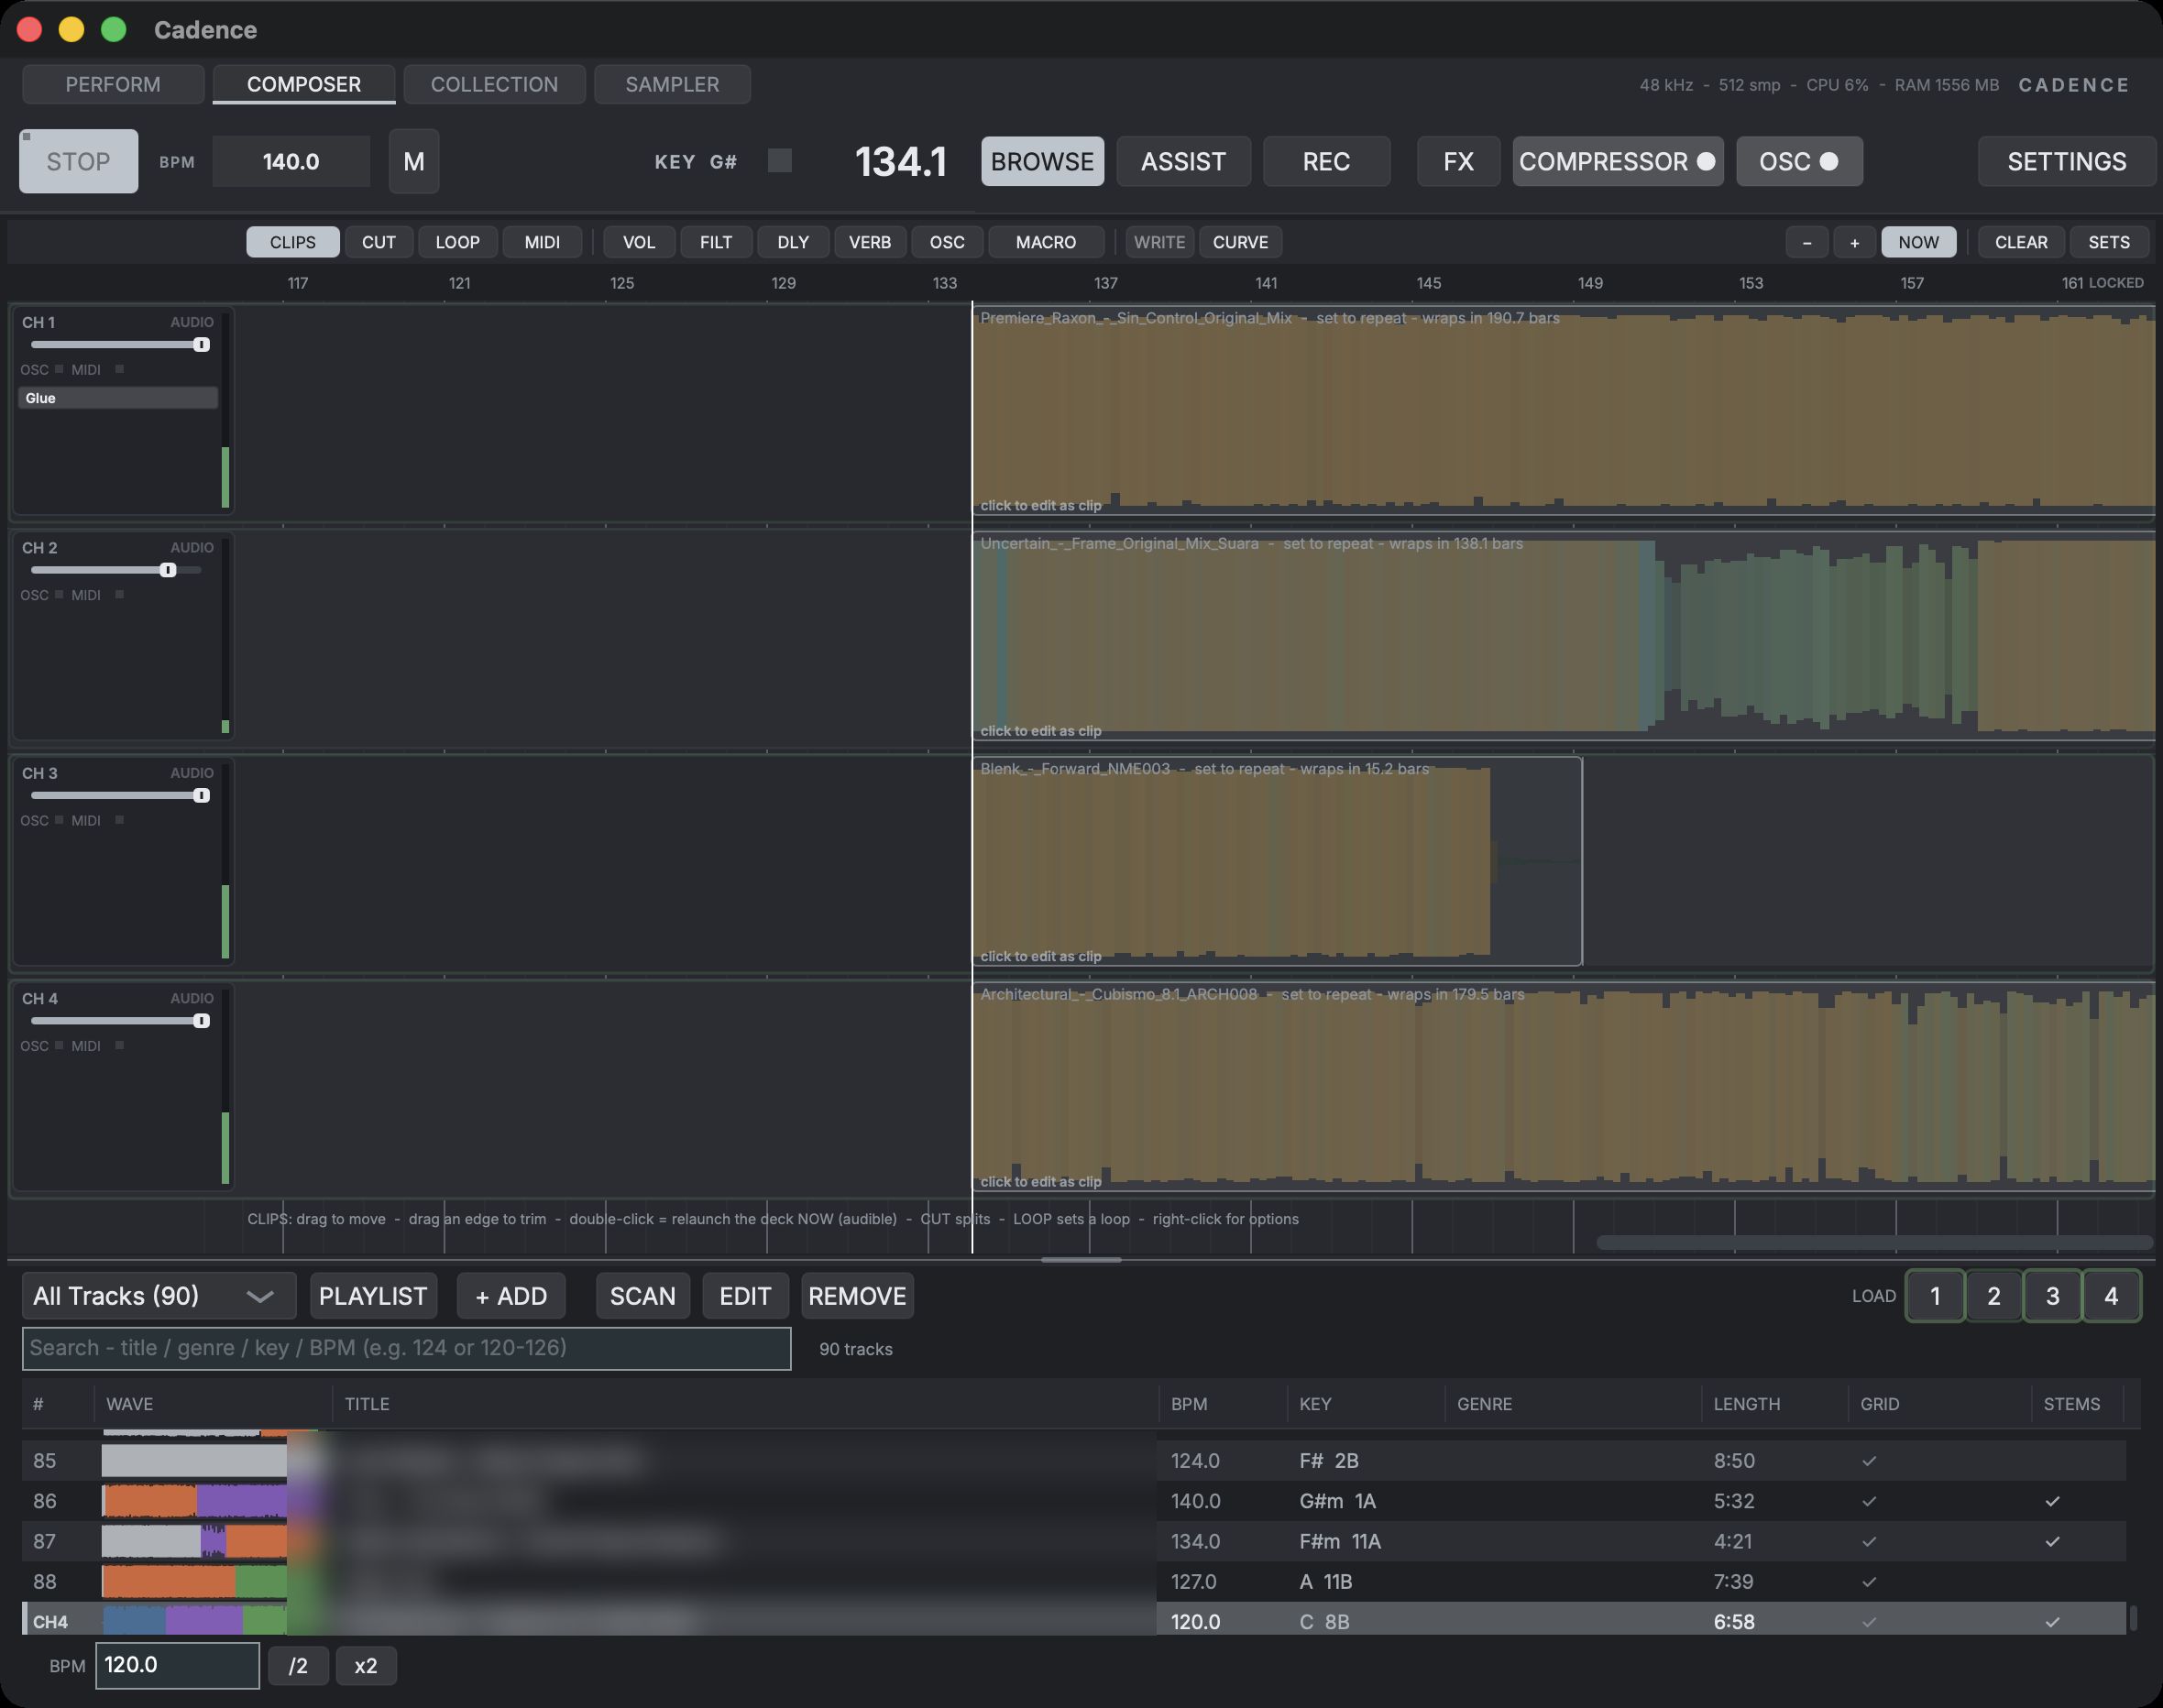Image resolution: width=2163 pixels, height=1708 pixels.
Task: Jump timeline to NOW
Action: (x=1918, y=242)
